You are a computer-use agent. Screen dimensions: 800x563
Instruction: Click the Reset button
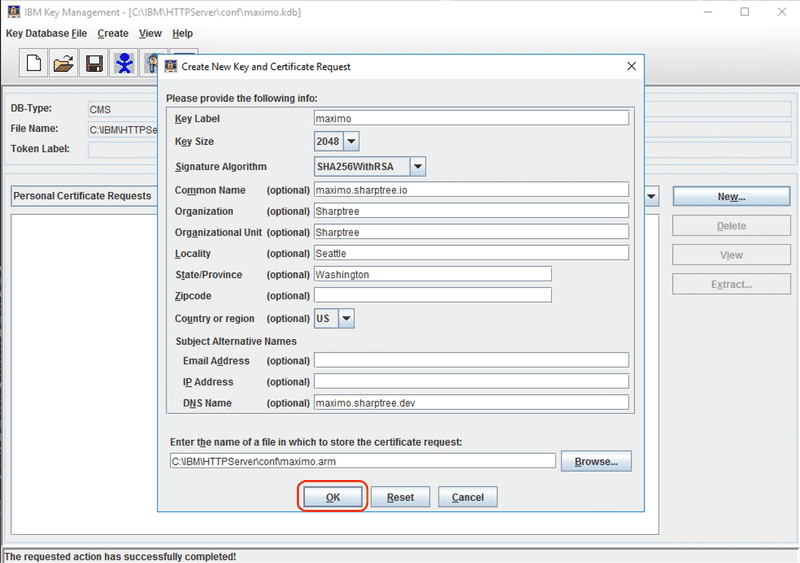point(400,497)
